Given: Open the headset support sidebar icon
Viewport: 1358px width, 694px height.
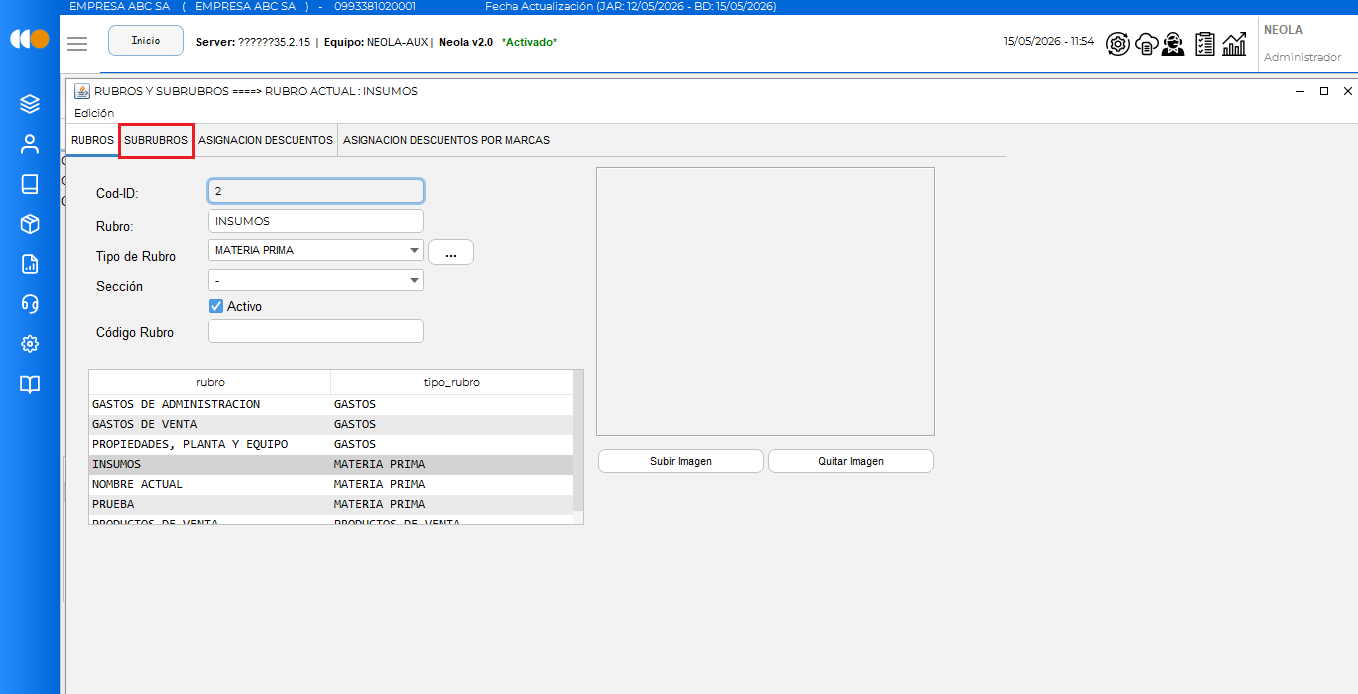Looking at the screenshot, I should pyautogui.click(x=30, y=304).
